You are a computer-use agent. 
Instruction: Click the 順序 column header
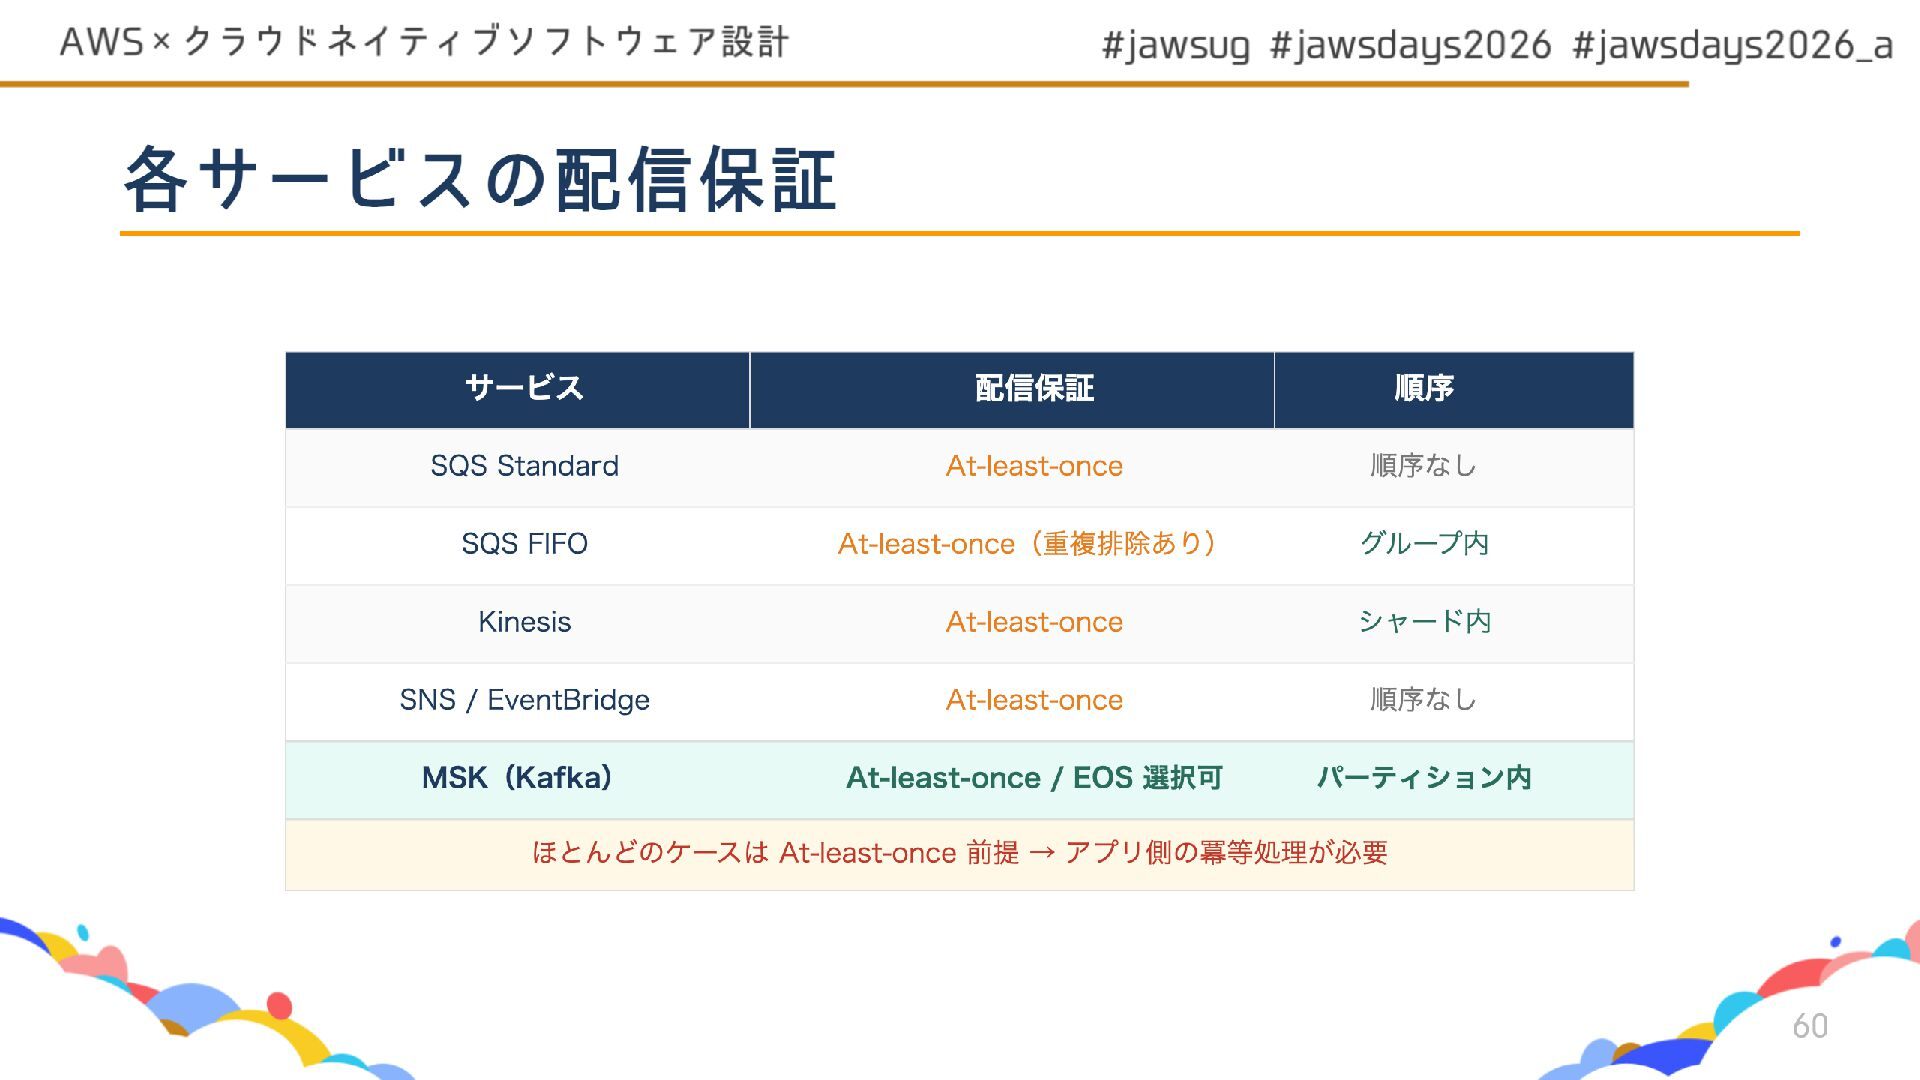coord(1423,388)
